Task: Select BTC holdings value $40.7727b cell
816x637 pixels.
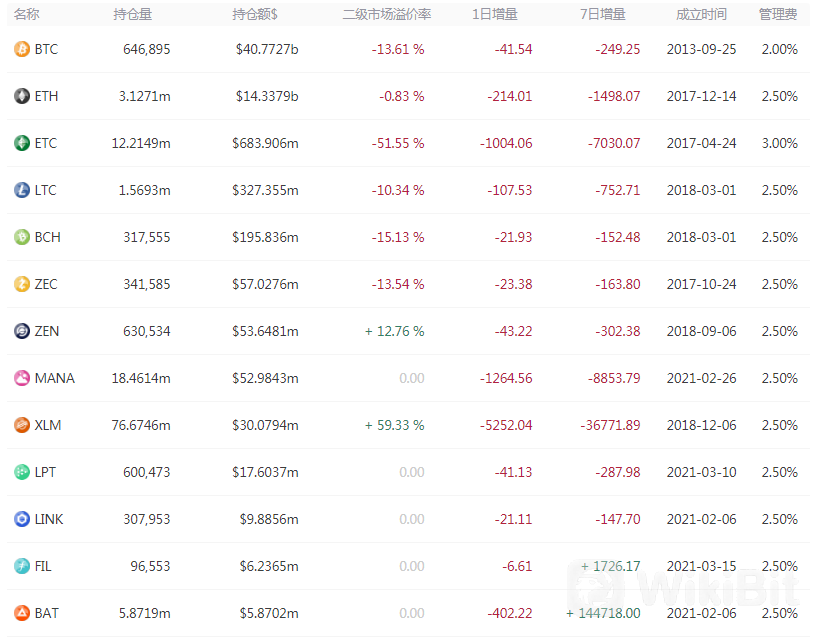Action: 267,49
